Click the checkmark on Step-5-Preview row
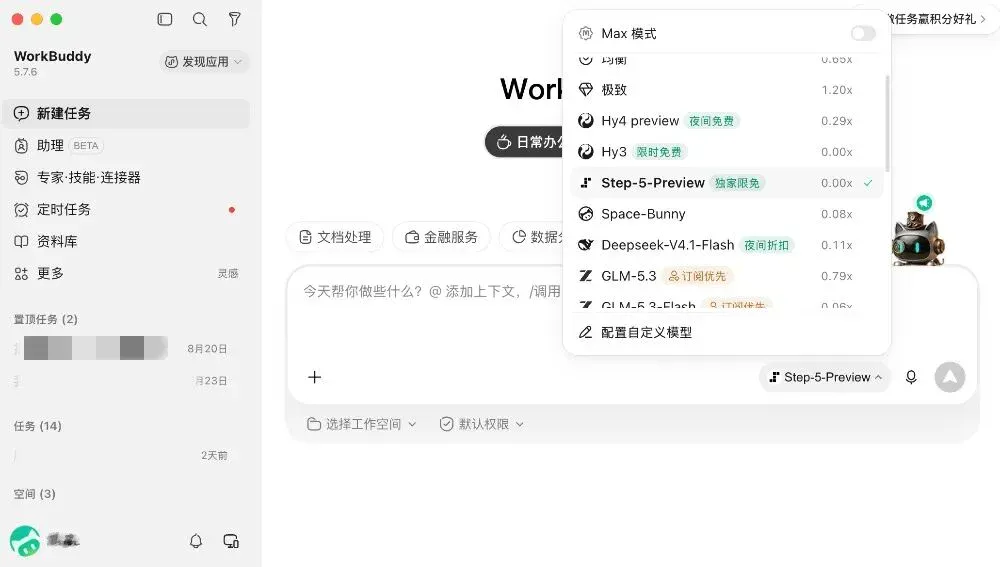Screen dimensions: 1000x567 [x=868, y=183]
